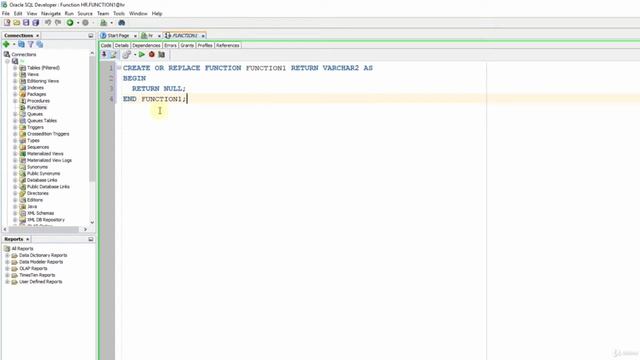Screen dimensions: 640x360
Task: Click Refresh icon in Connections panel
Action: [21, 44]
